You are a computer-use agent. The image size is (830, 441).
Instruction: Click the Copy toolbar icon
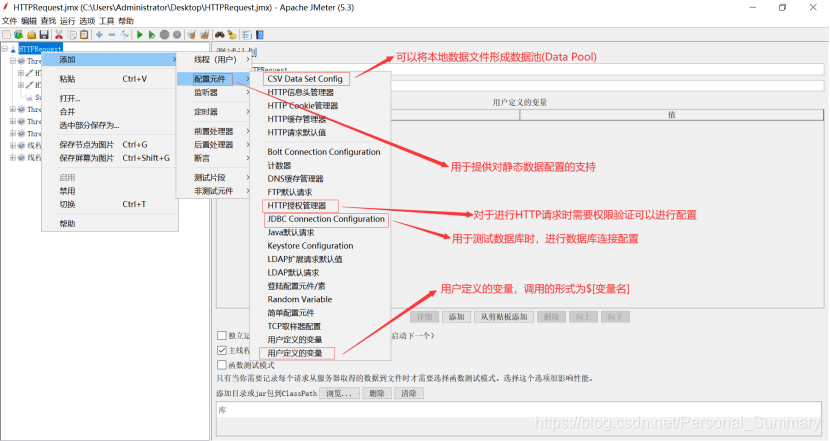click(x=71, y=35)
